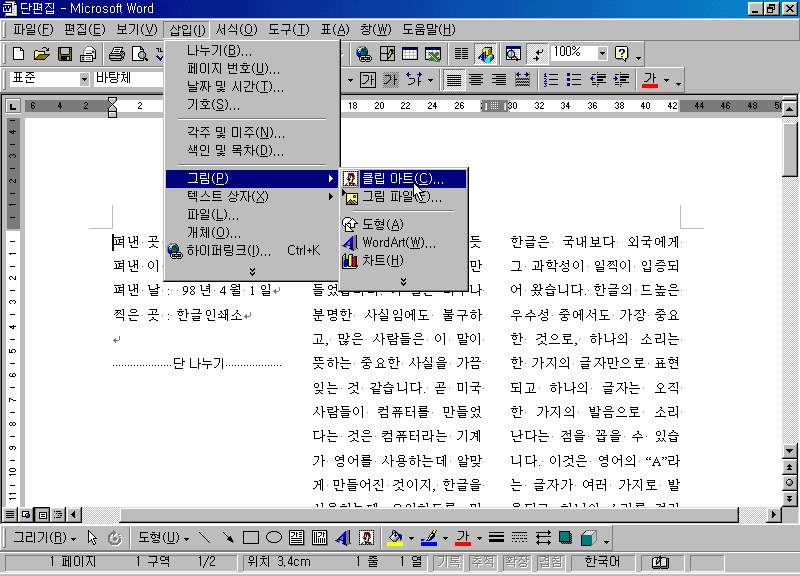
Task: Choose WordArt(W) from the submenu
Action: click(403, 242)
